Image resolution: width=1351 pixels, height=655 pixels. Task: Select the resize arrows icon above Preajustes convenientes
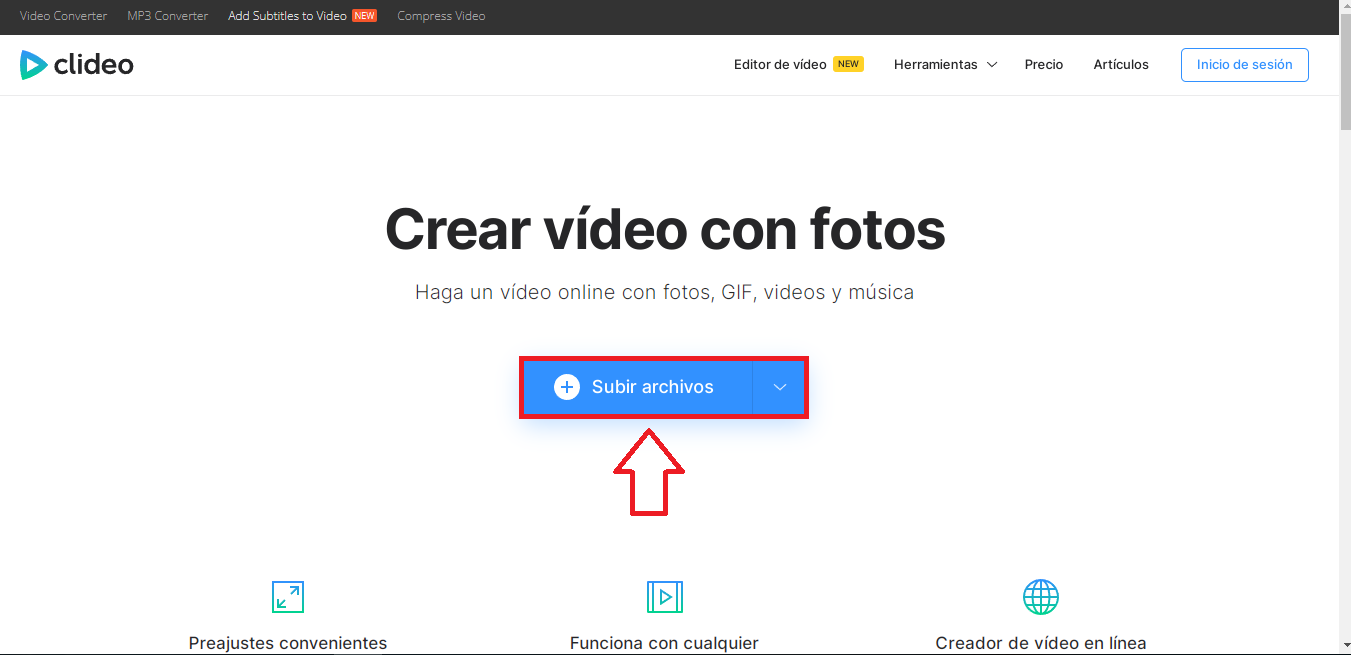pos(287,597)
